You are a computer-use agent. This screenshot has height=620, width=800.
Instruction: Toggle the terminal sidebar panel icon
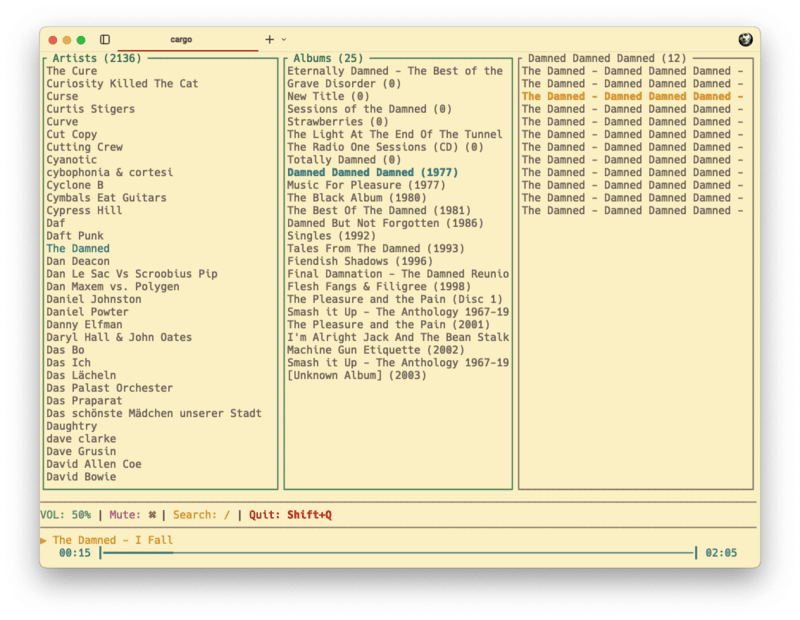tap(105, 39)
